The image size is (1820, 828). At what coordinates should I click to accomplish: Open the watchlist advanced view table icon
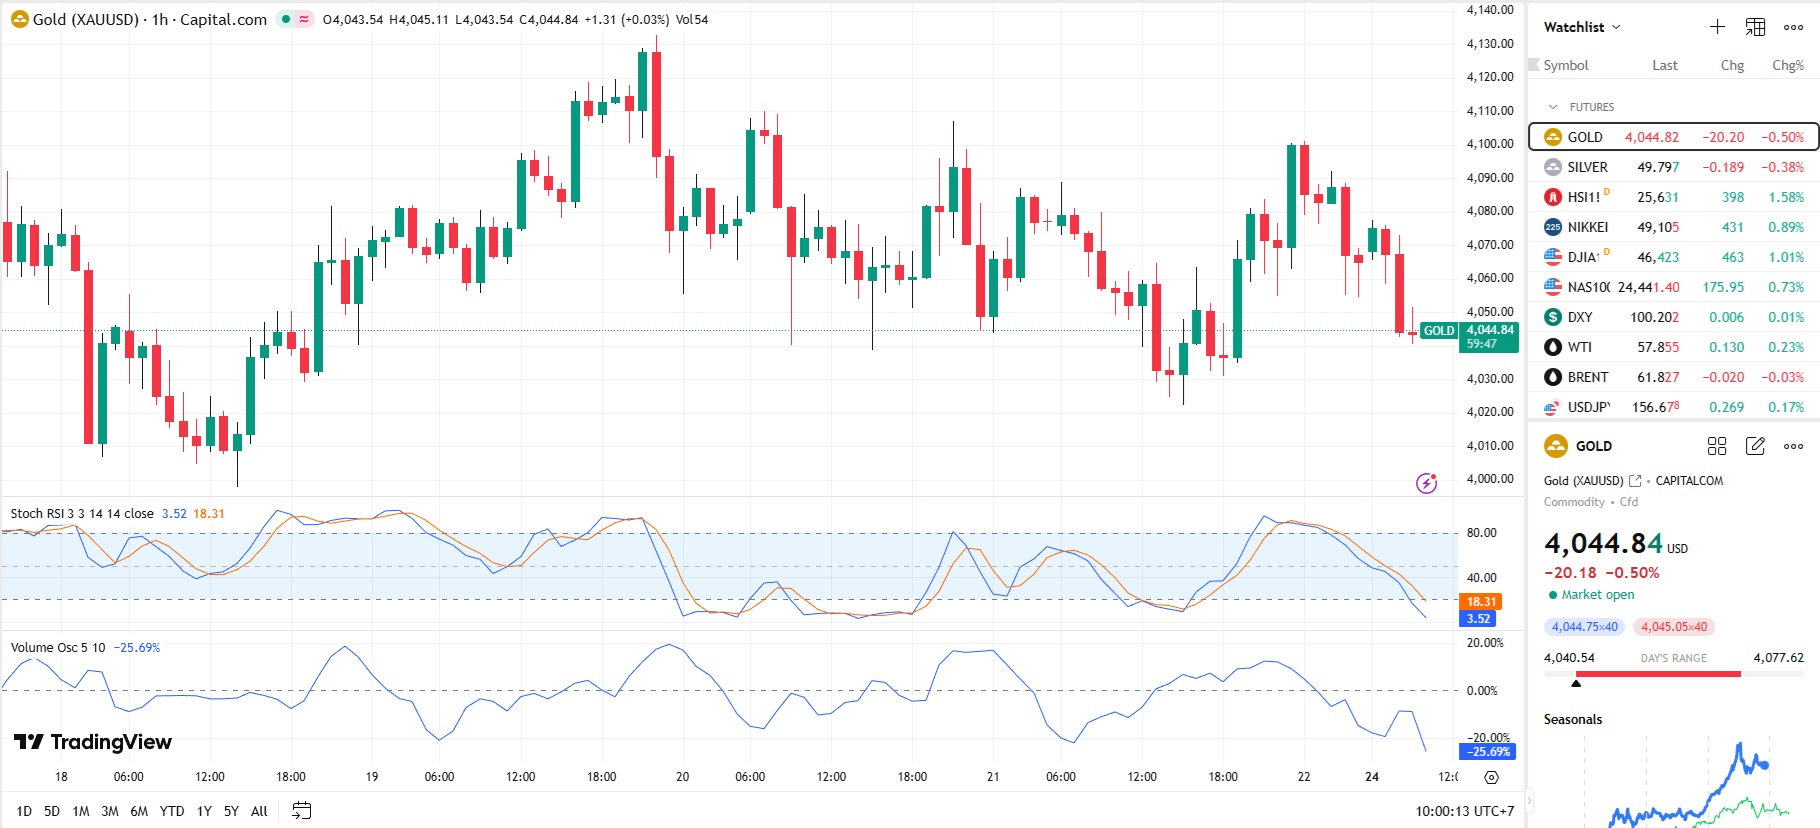(1755, 27)
